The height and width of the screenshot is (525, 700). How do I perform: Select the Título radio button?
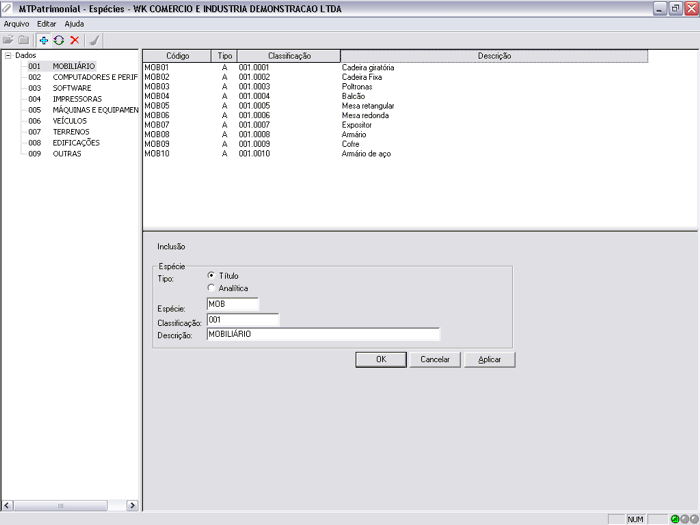click(211, 275)
